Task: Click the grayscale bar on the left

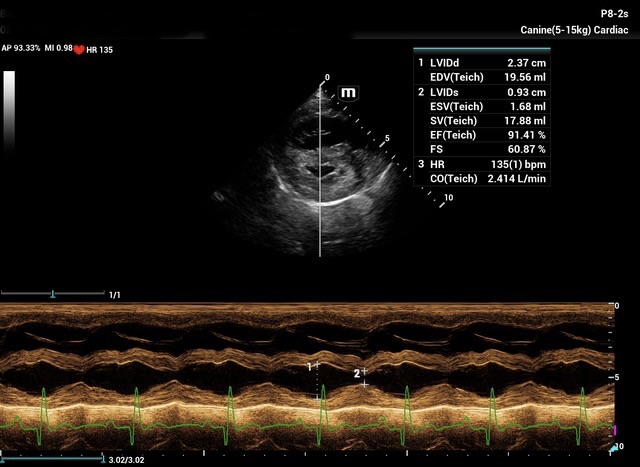Action: (9, 98)
